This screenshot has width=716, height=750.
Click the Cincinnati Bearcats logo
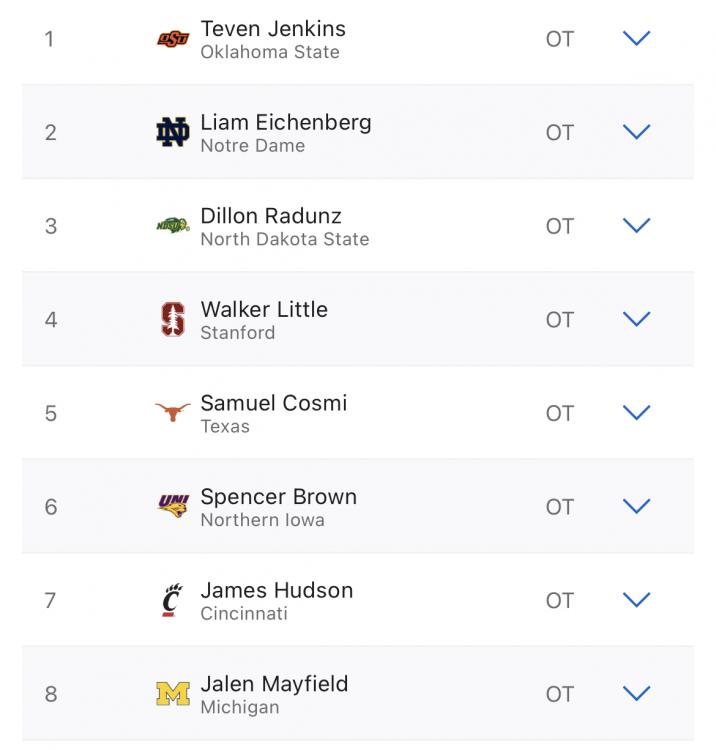point(173,600)
